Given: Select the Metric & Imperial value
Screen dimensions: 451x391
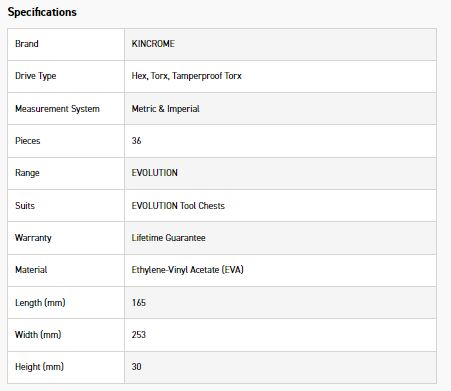Looking at the screenshot, I should [165, 109].
